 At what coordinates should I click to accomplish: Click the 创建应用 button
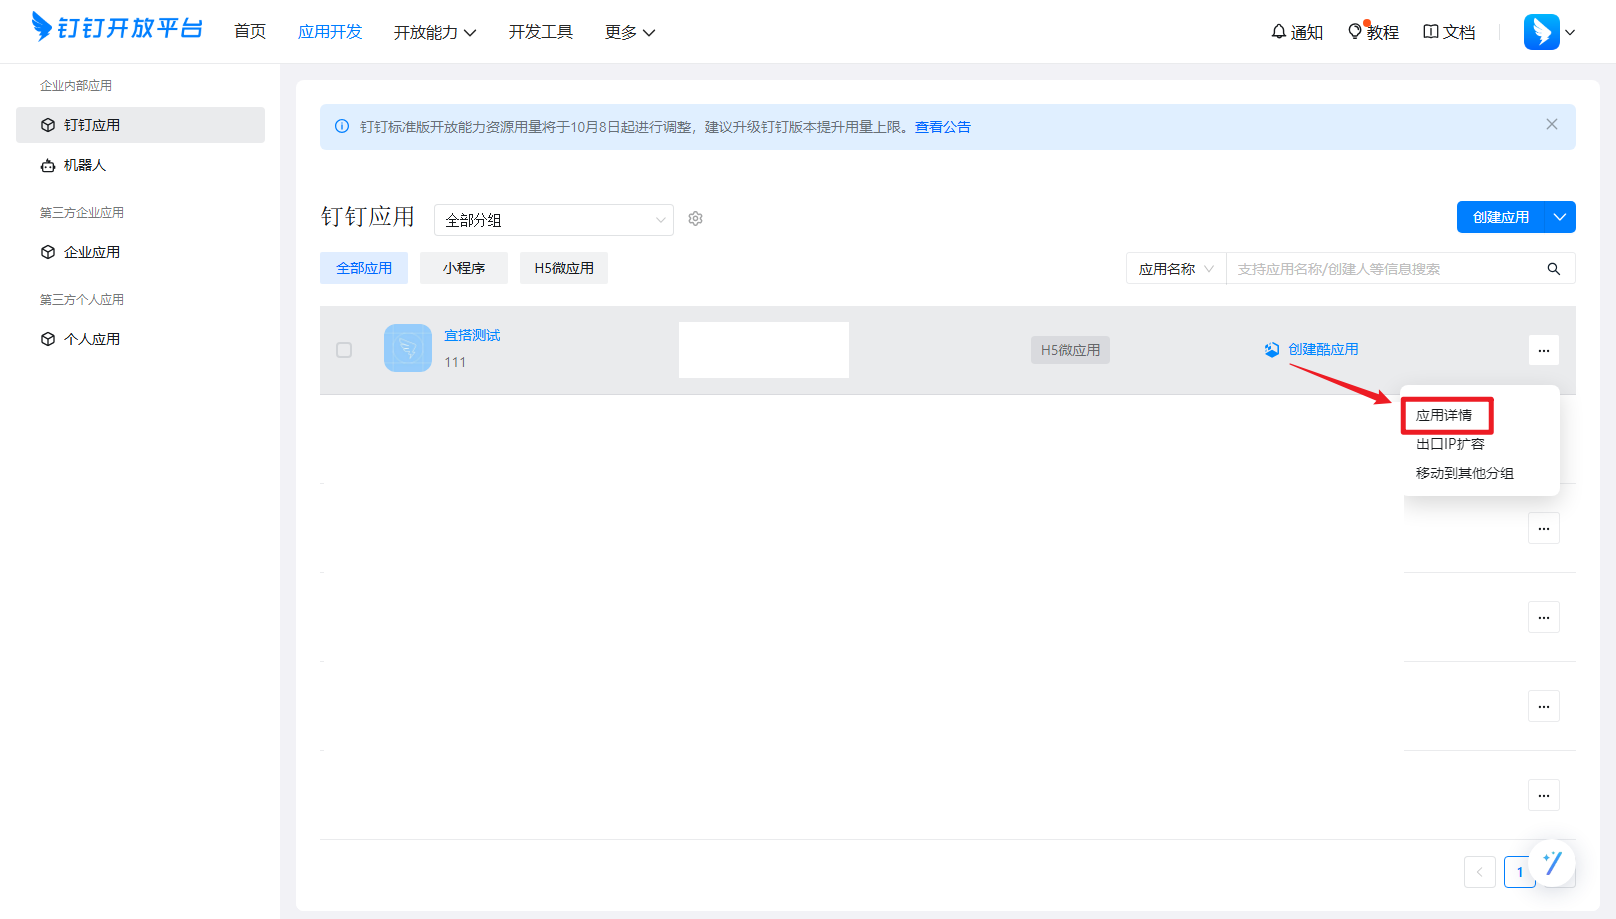1501,217
